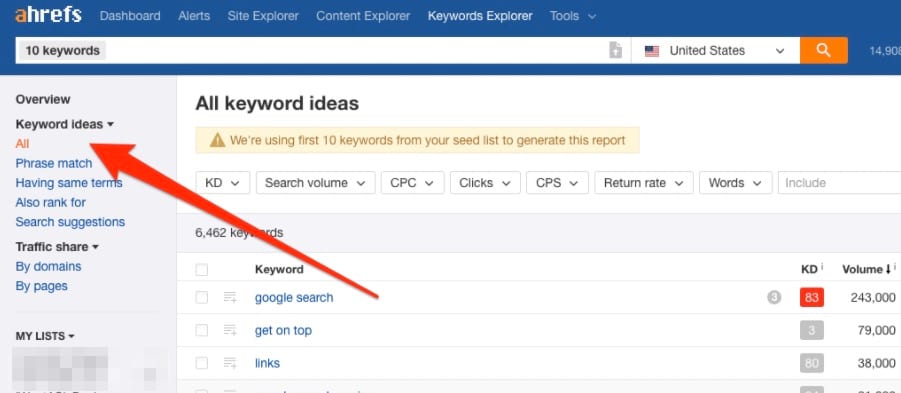
Task: Open Content Explorer in top navigation
Action: tap(363, 16)
